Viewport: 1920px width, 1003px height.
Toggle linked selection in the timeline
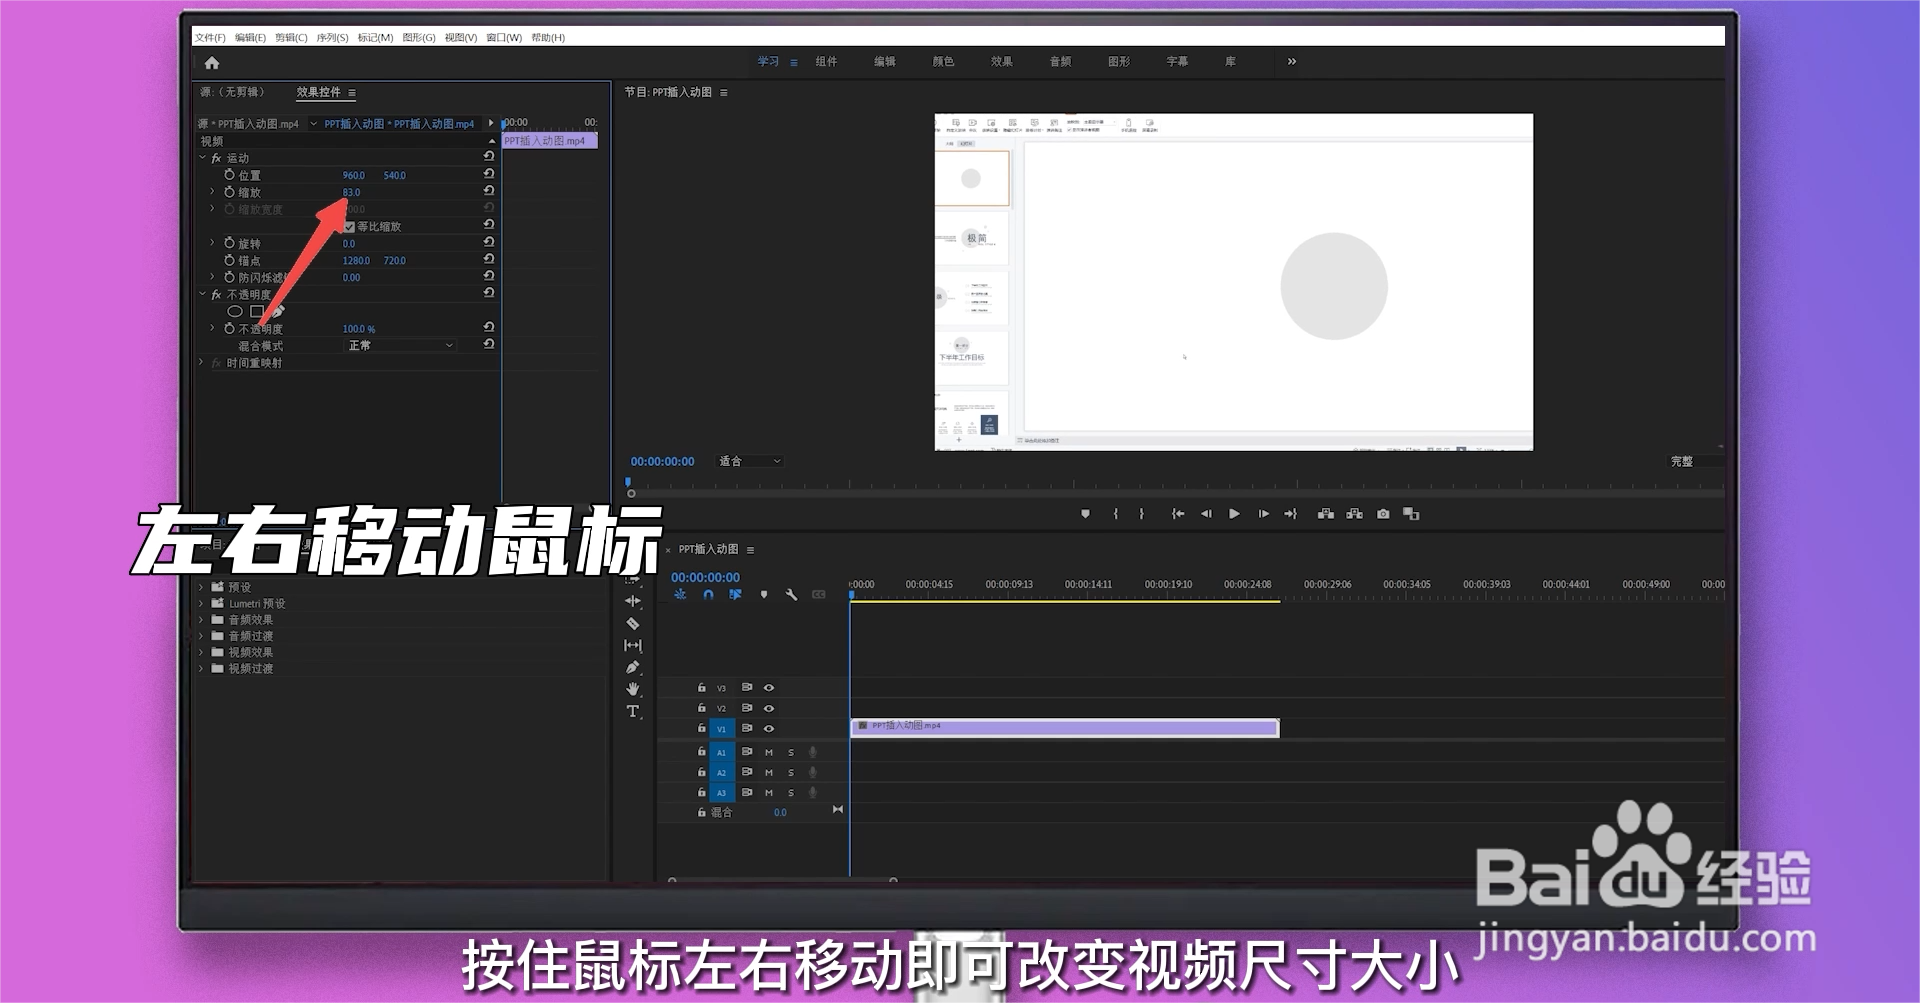(x=735, y=594)
